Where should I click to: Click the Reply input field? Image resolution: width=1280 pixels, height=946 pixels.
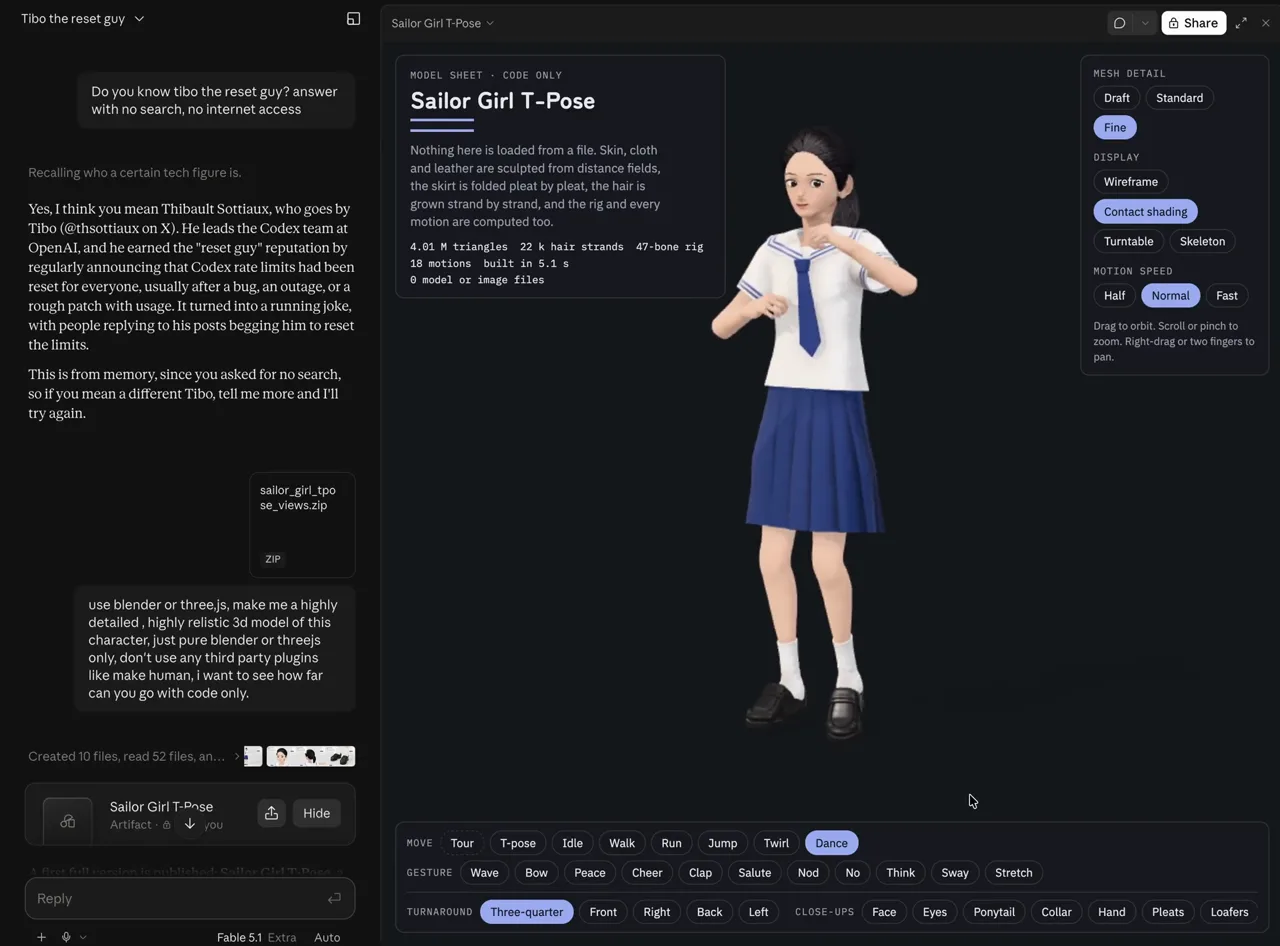tap(190, 899)
